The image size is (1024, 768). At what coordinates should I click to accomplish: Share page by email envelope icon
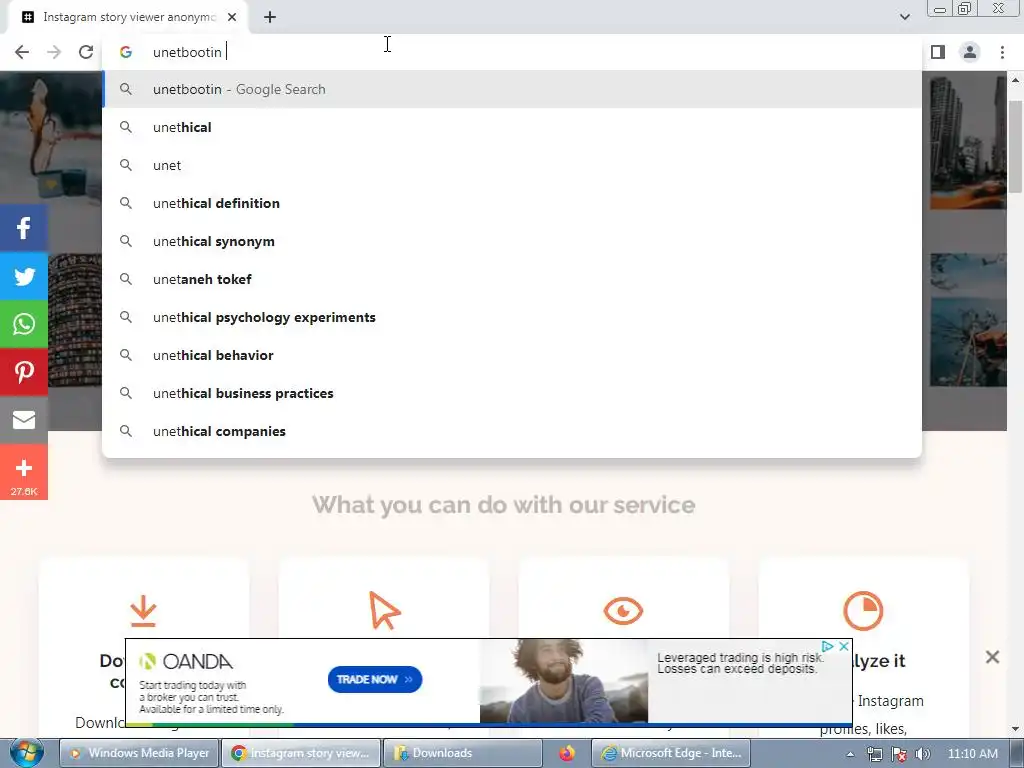(x=24, y=420)
